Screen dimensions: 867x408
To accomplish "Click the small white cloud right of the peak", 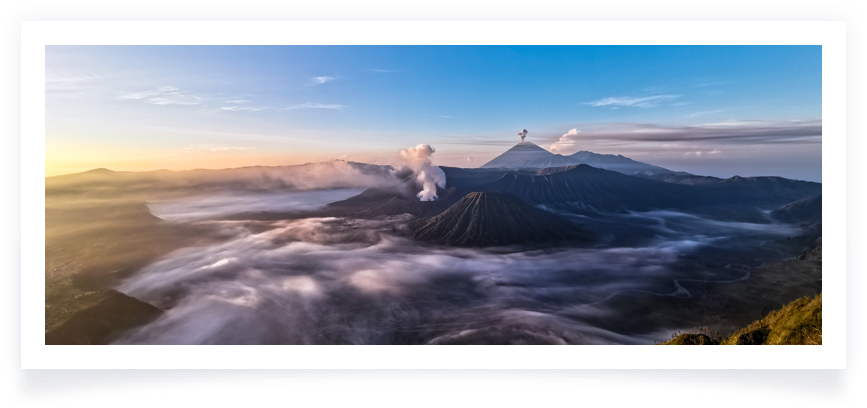I will (564, 140).
